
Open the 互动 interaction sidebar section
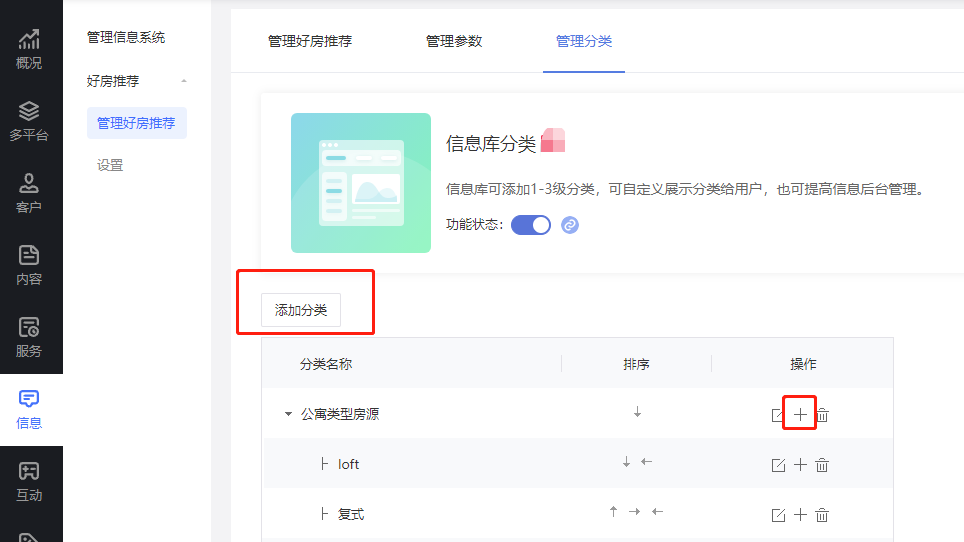(x=29, y=481)
